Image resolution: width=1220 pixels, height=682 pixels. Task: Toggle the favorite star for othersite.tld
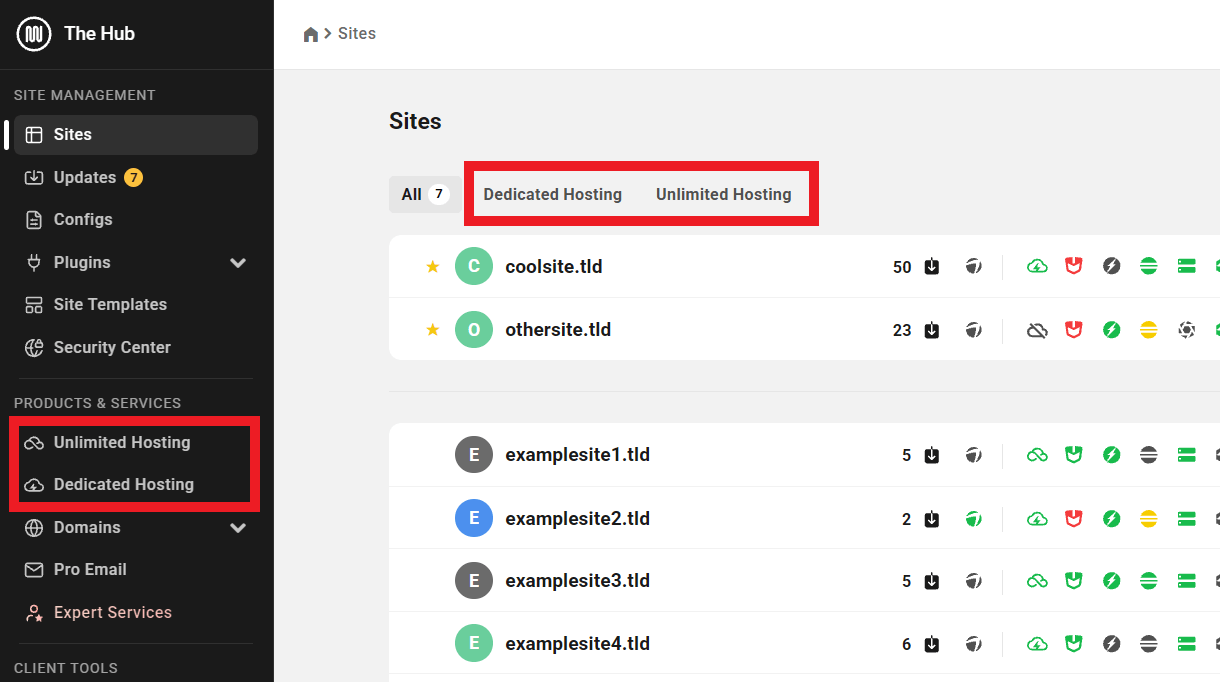tap(433, 330)
